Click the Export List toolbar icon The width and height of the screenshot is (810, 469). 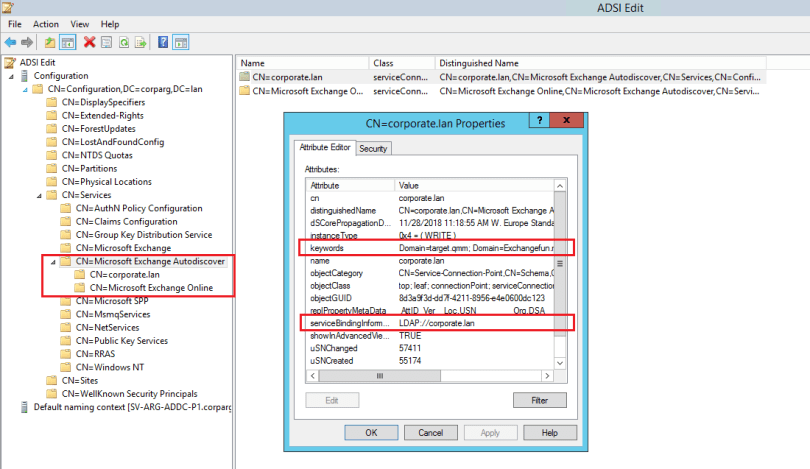pos(142,42)
